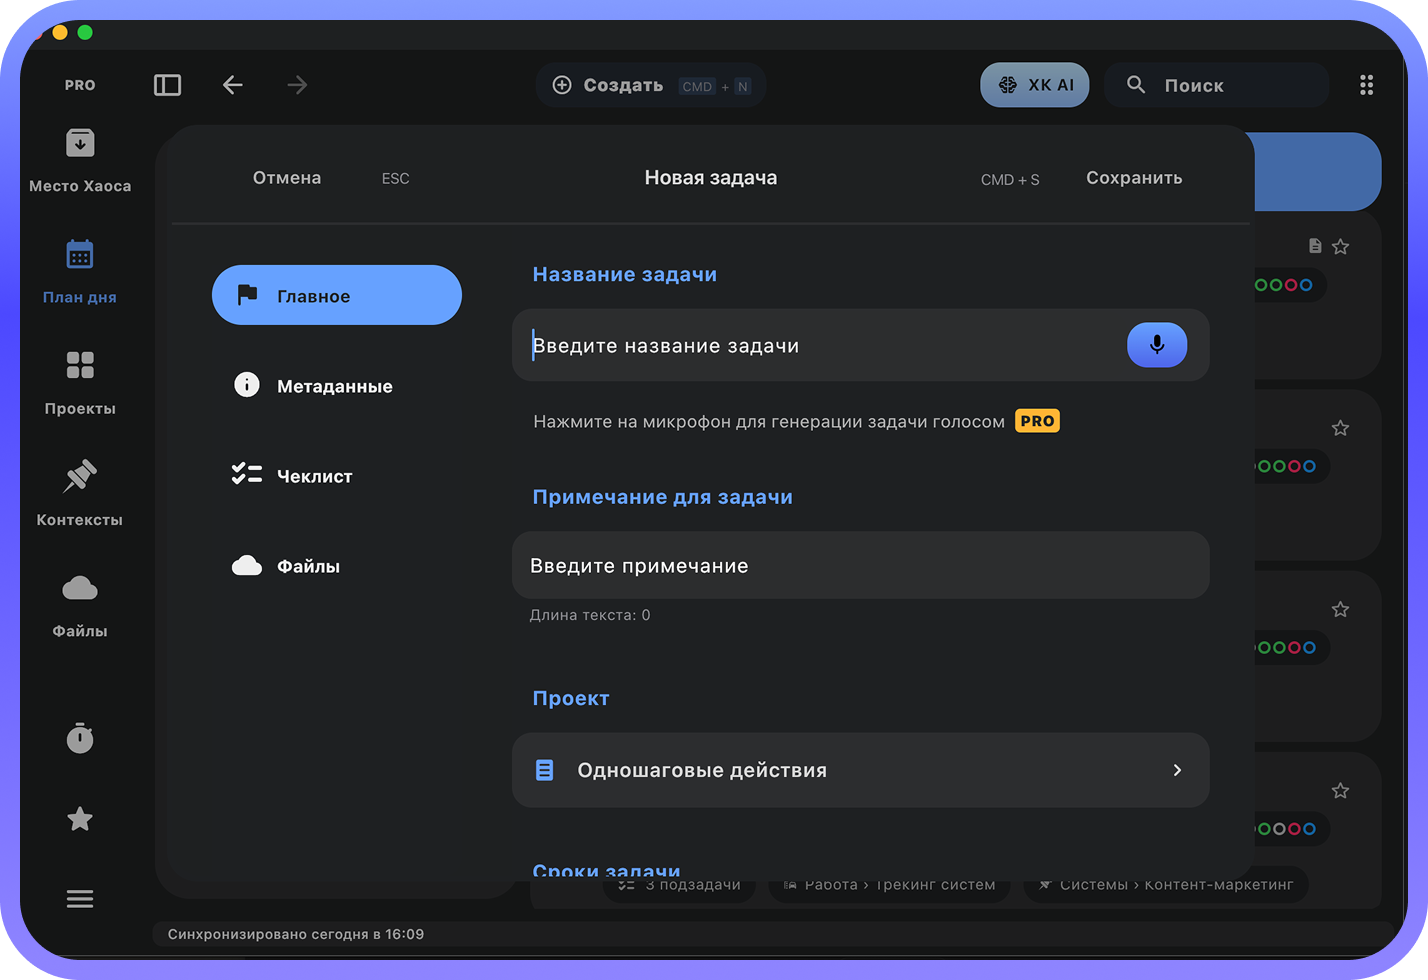Click the magnifier icon in Поиск field
This screenshot has height=980, width=1428.
(x=1136, y=85)
